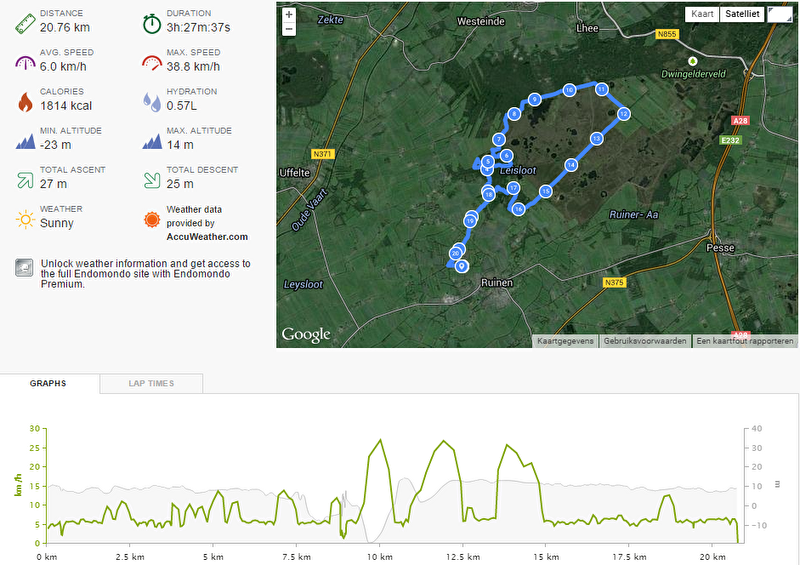The height and width of the screenshot is (565, 800).
Task: Switch map to Satelliet view
Action: click(x=742, y=14)
